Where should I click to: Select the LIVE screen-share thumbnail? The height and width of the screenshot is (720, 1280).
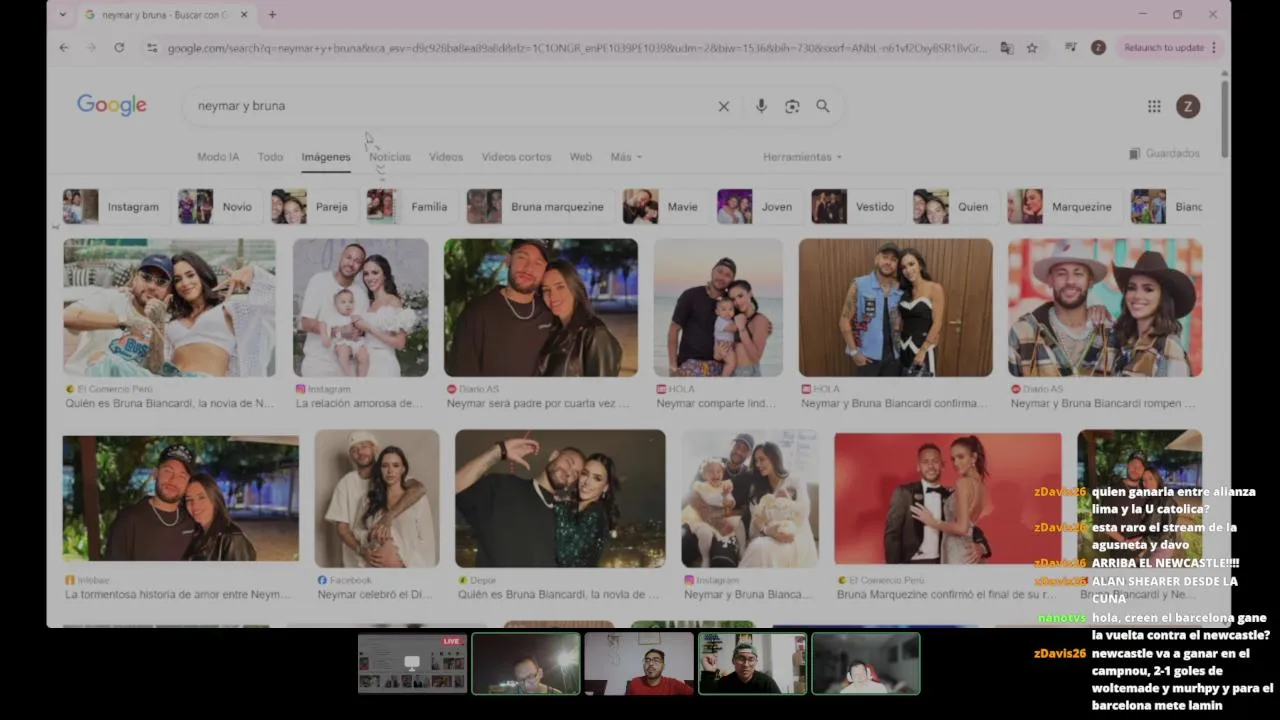pyautogui.click(x=412, y=663)
